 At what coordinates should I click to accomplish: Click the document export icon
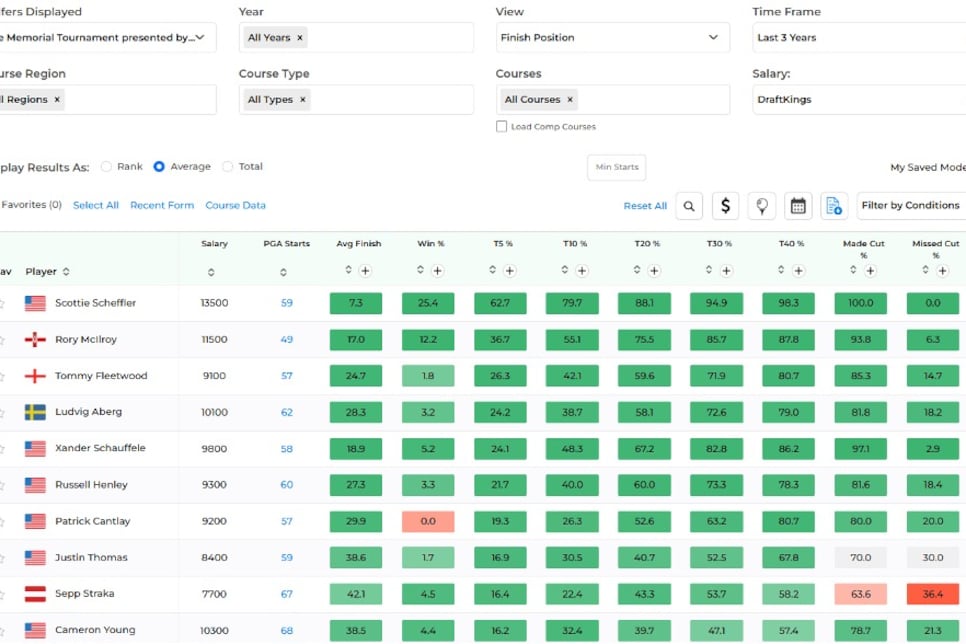pyautogui.click(x=834, y=206)
